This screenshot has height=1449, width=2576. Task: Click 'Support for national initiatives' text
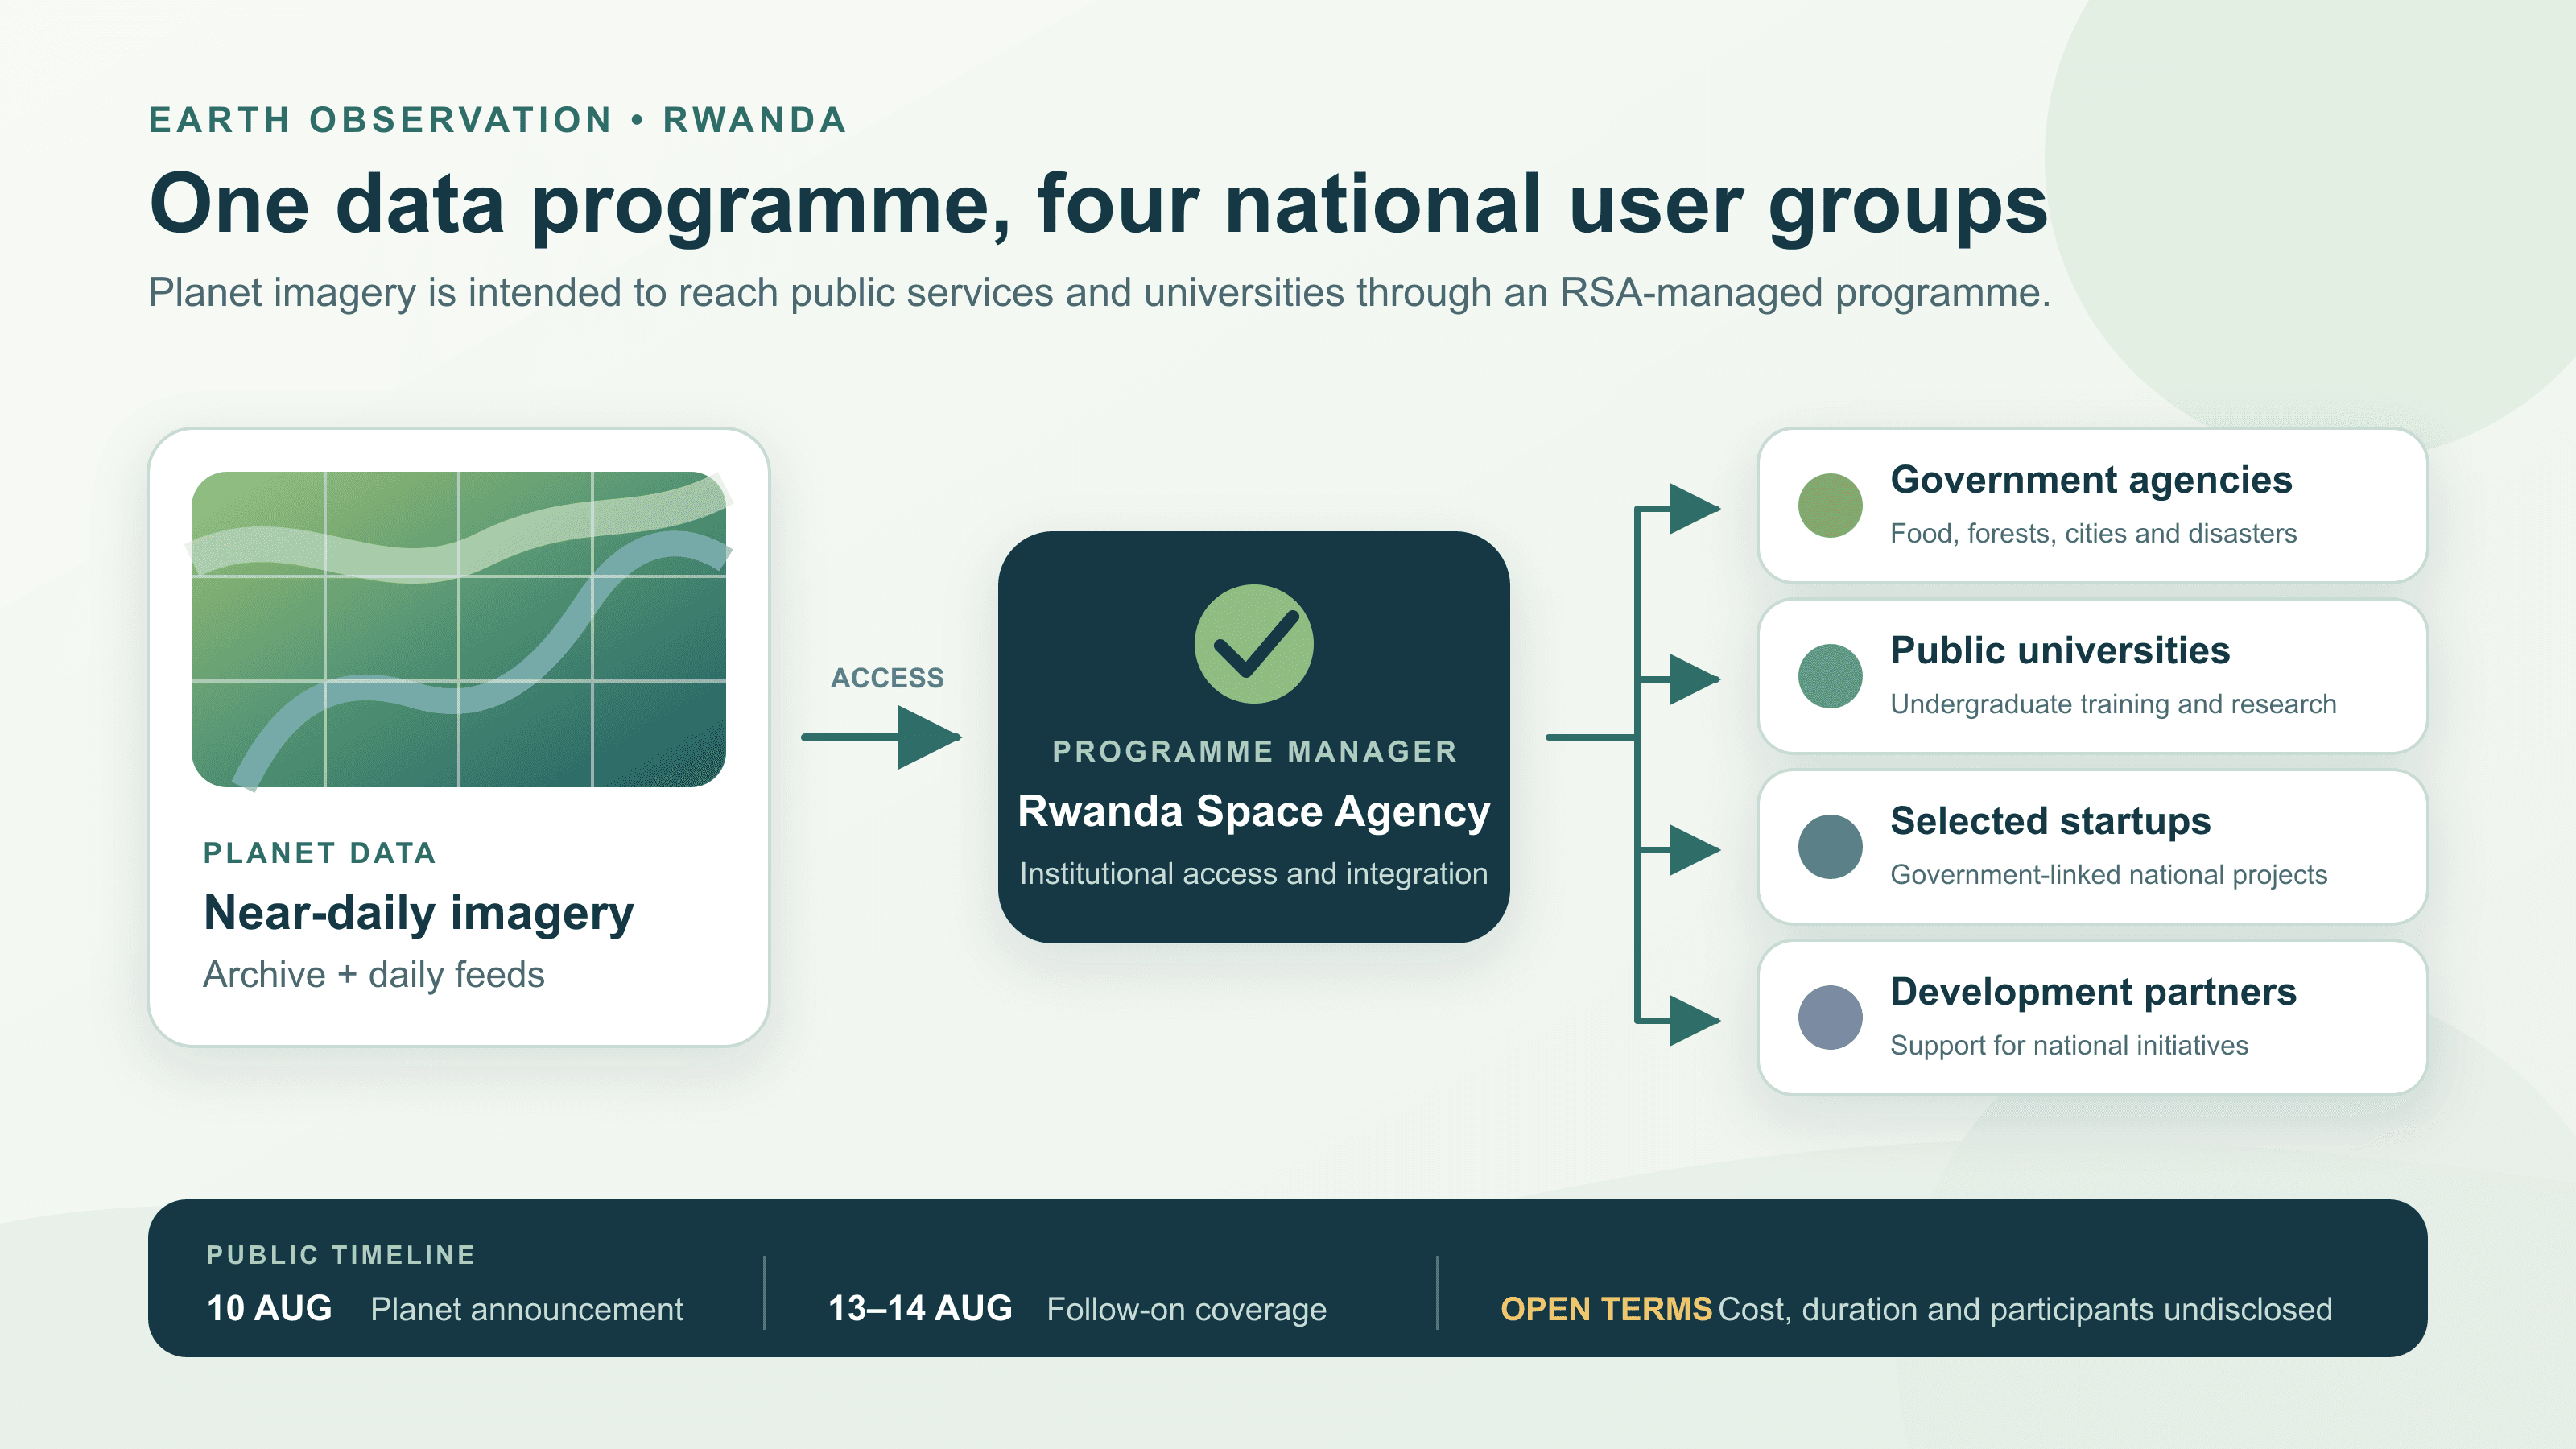tap(2069, 1045)
